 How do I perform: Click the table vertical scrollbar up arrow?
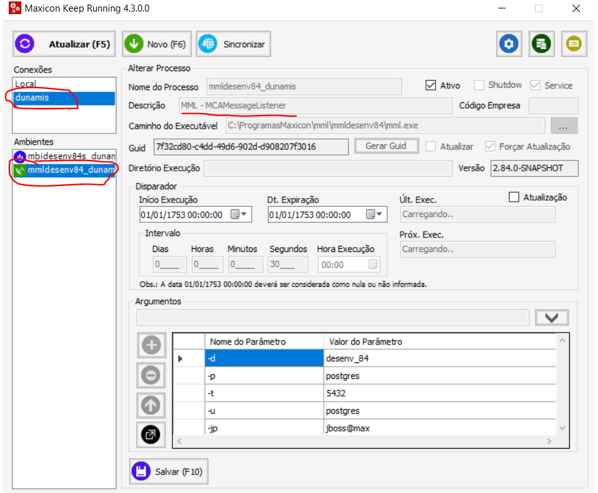562,340
